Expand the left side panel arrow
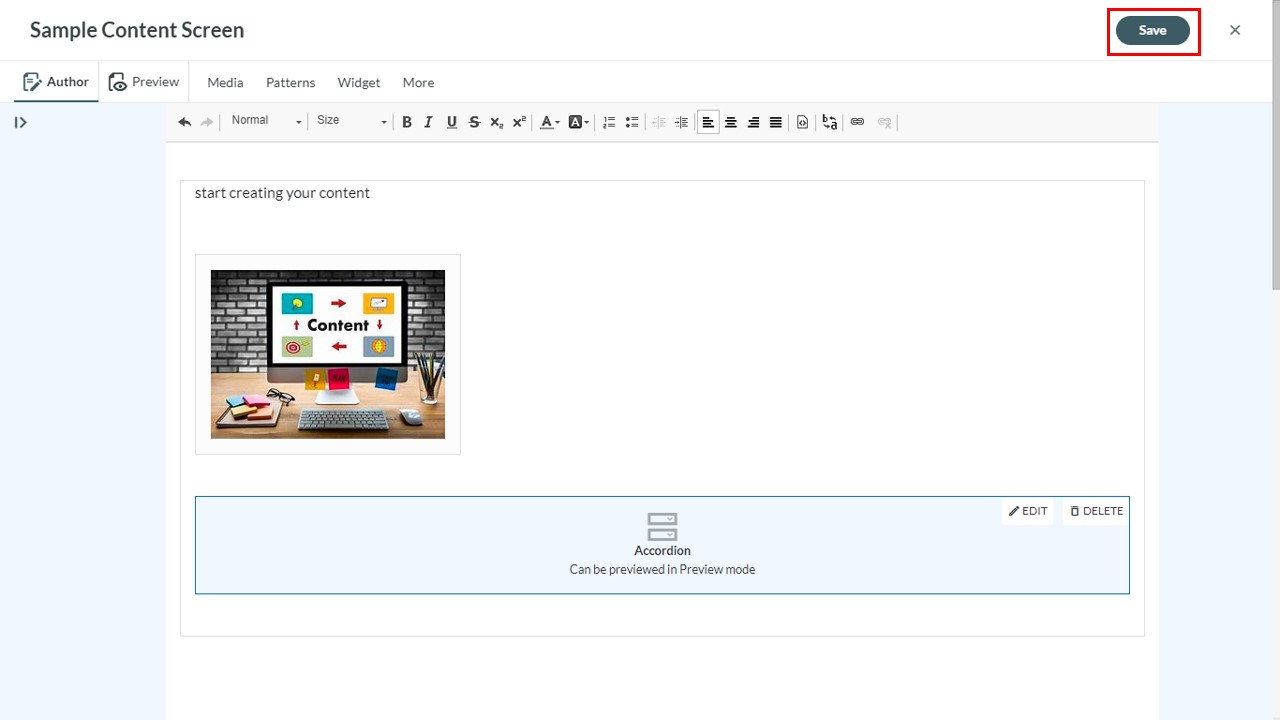The height and width of the screenshot is (720, 1280). coord(20,122)
